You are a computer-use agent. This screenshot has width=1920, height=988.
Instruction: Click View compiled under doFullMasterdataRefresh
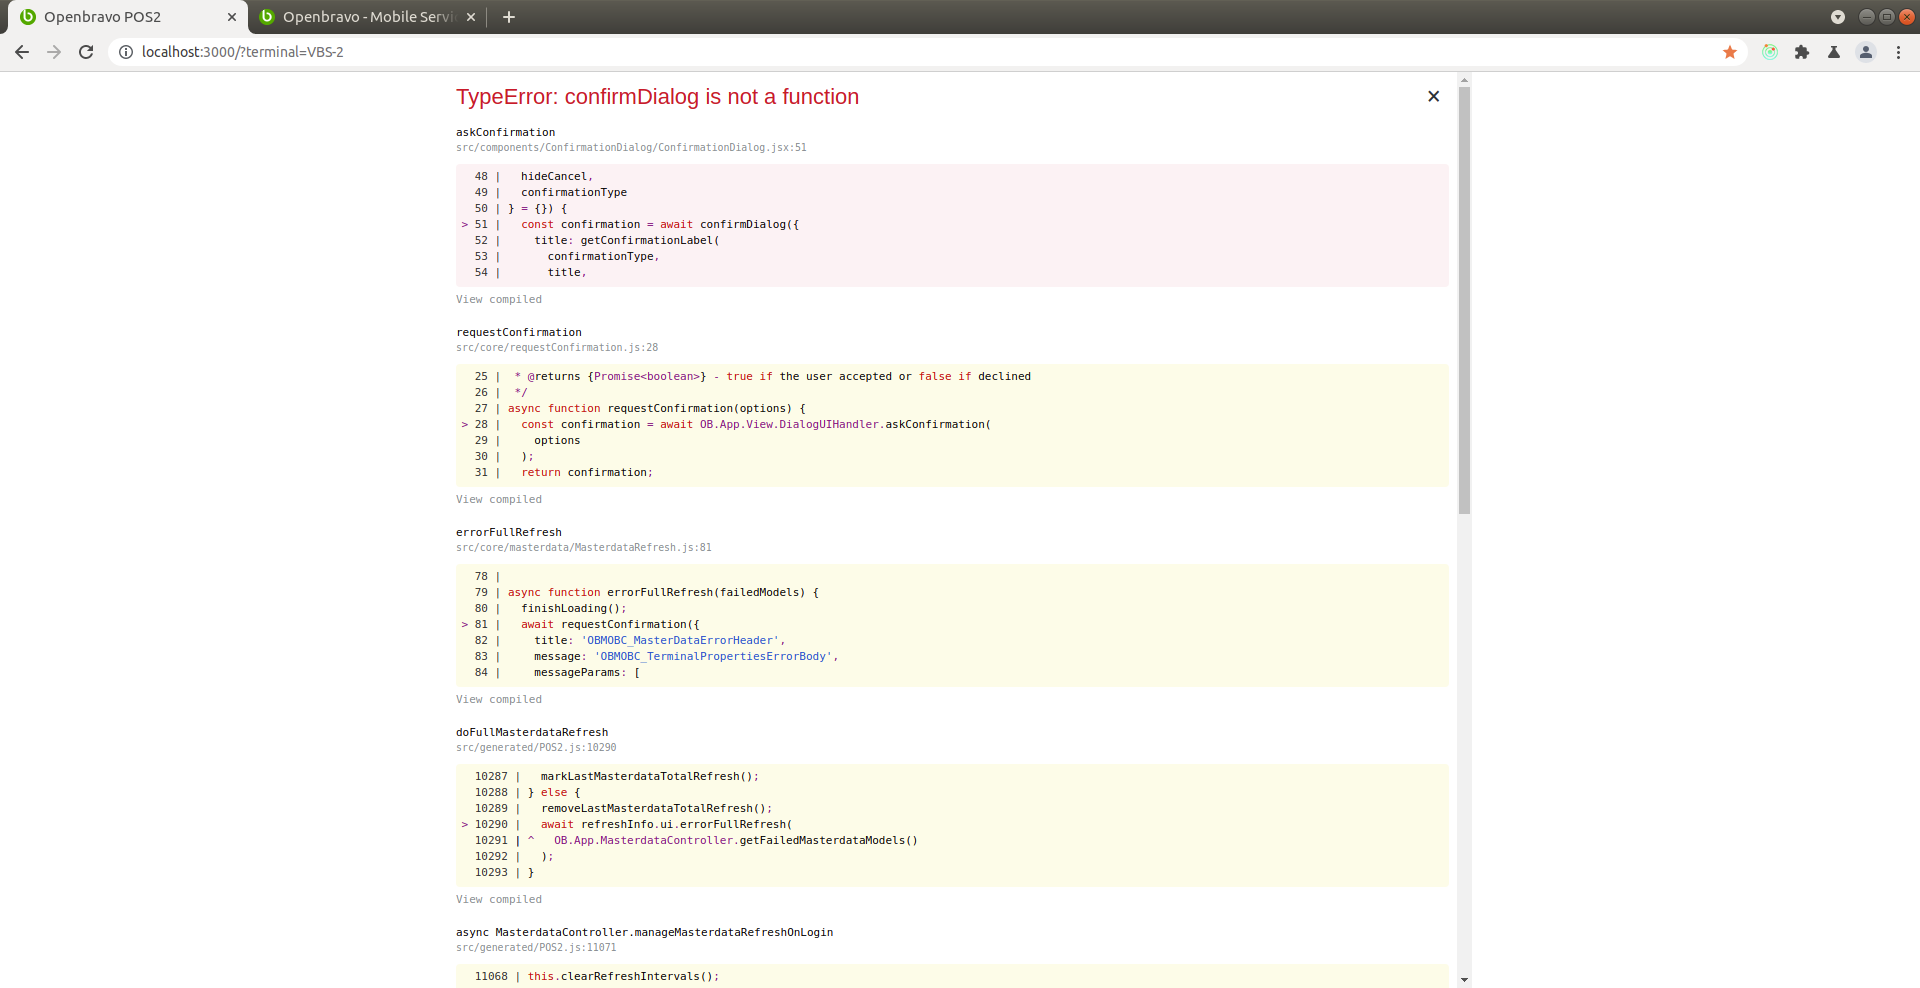point(499,899)
